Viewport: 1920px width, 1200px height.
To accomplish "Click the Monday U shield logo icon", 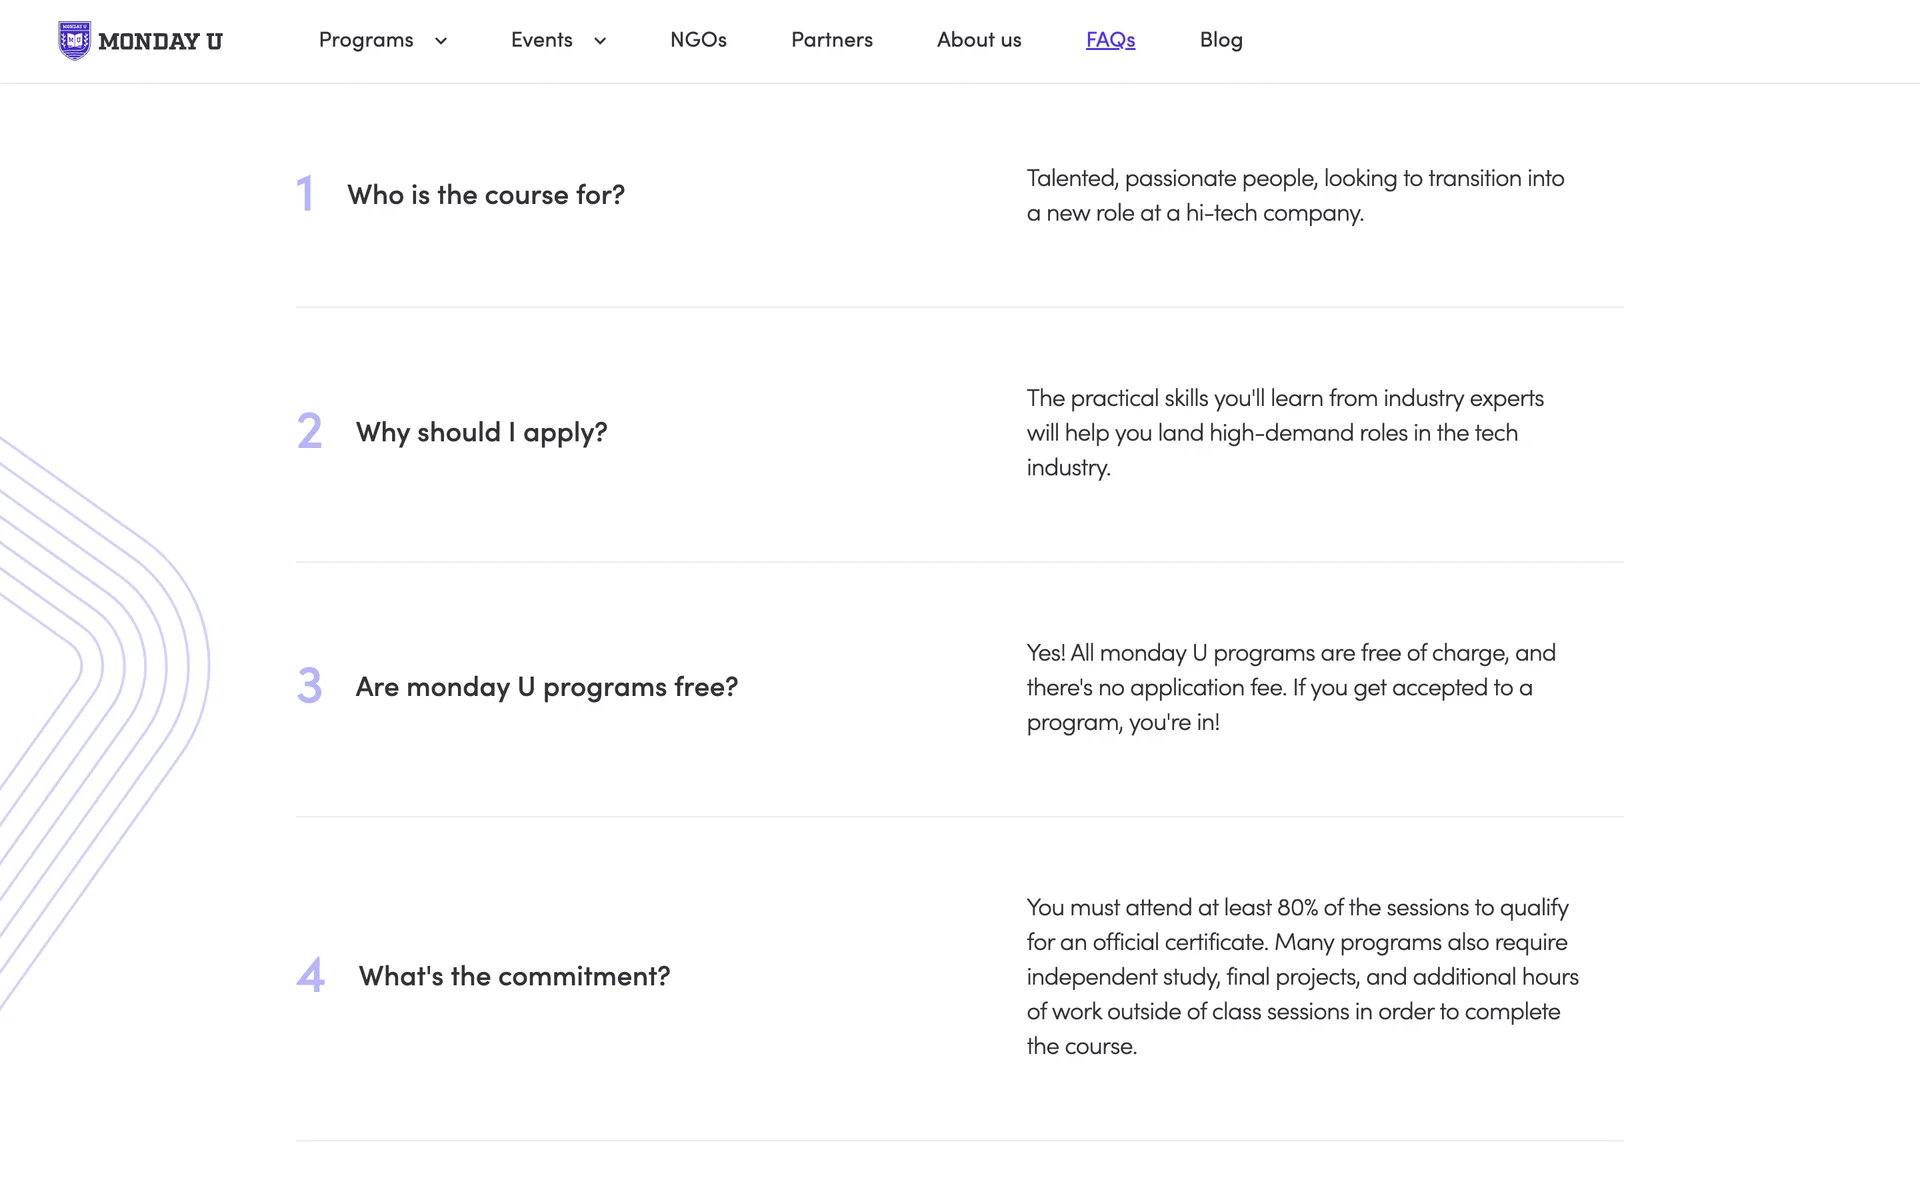I will [74, 41].
